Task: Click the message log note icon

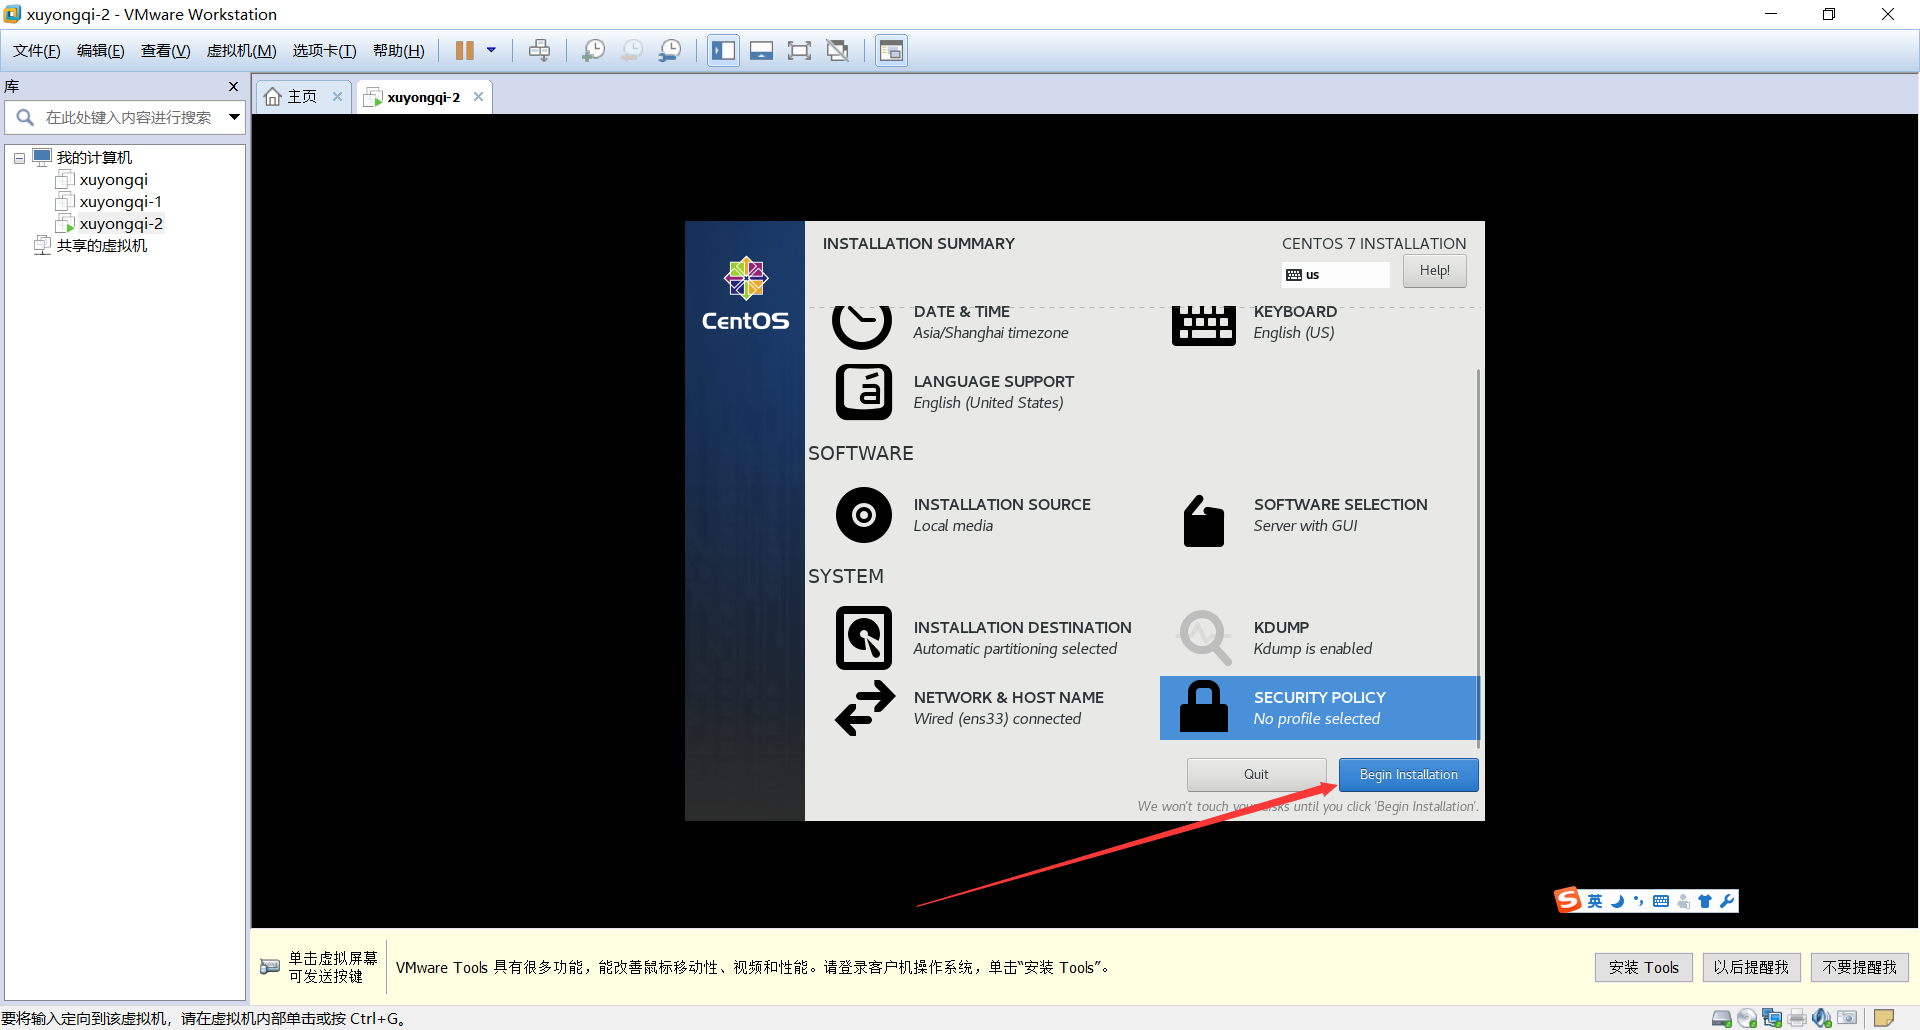Action: [1884, 1018]
